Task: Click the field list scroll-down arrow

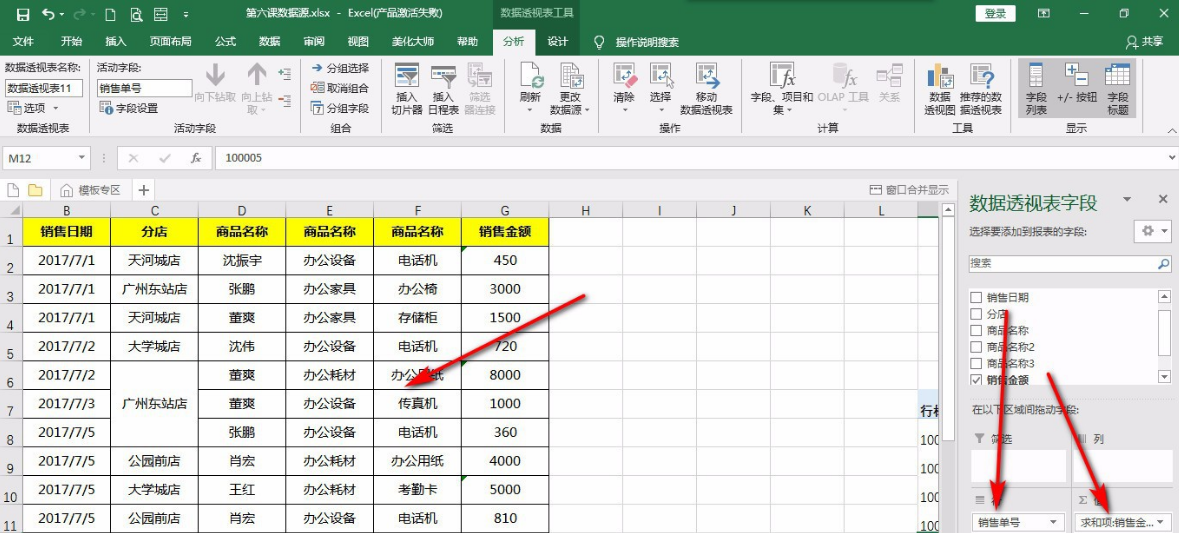Action: (x=1165, y=376)
